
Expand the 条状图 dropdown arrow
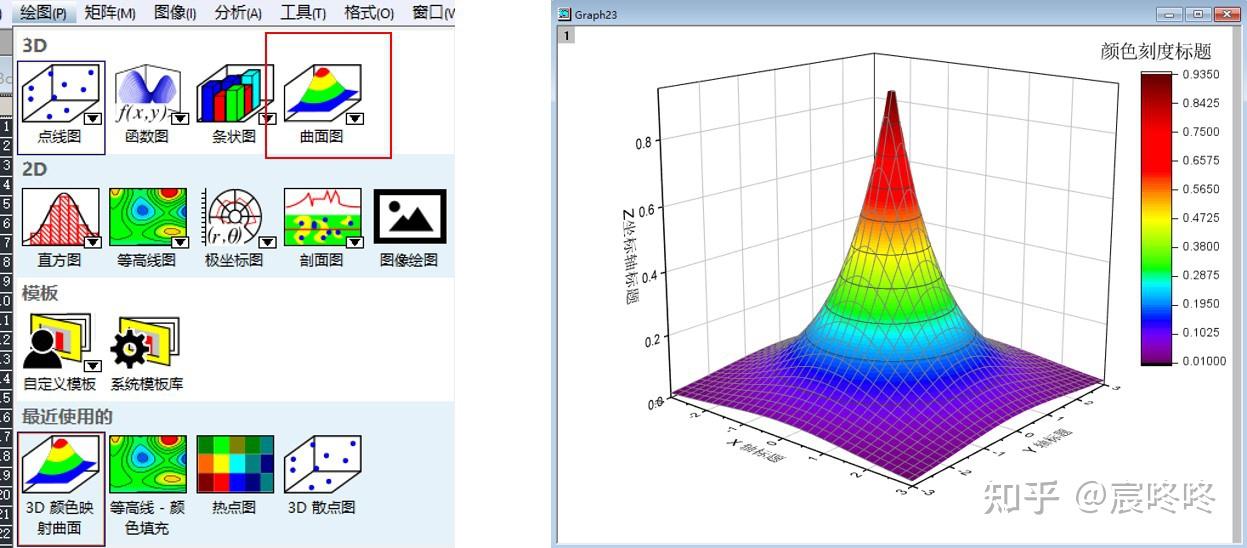pyautogui.click(x=267, y=118)
